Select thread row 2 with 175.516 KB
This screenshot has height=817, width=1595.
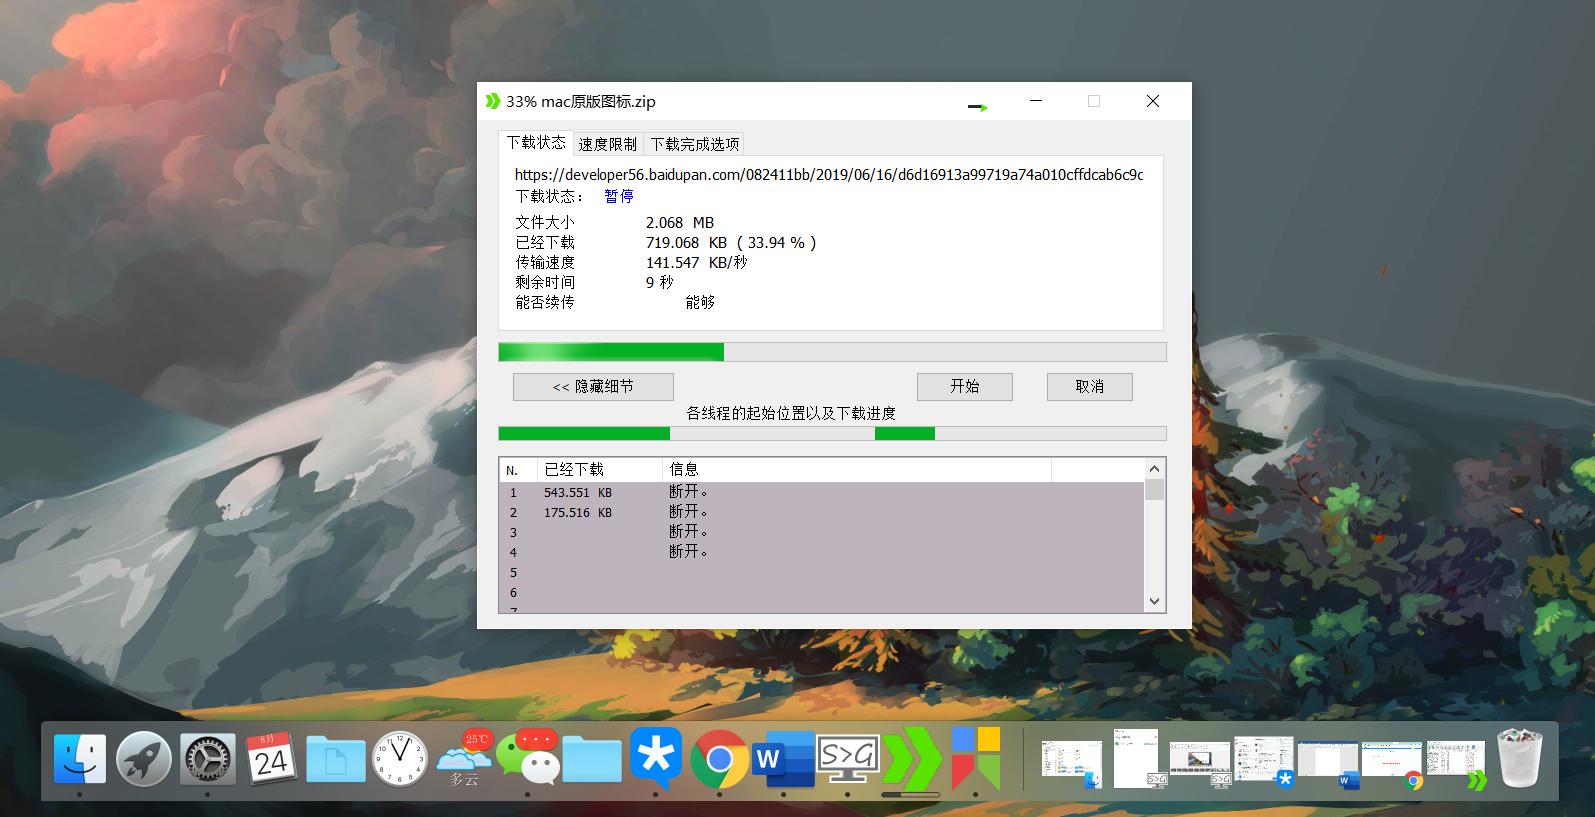[x=822, y=512]
